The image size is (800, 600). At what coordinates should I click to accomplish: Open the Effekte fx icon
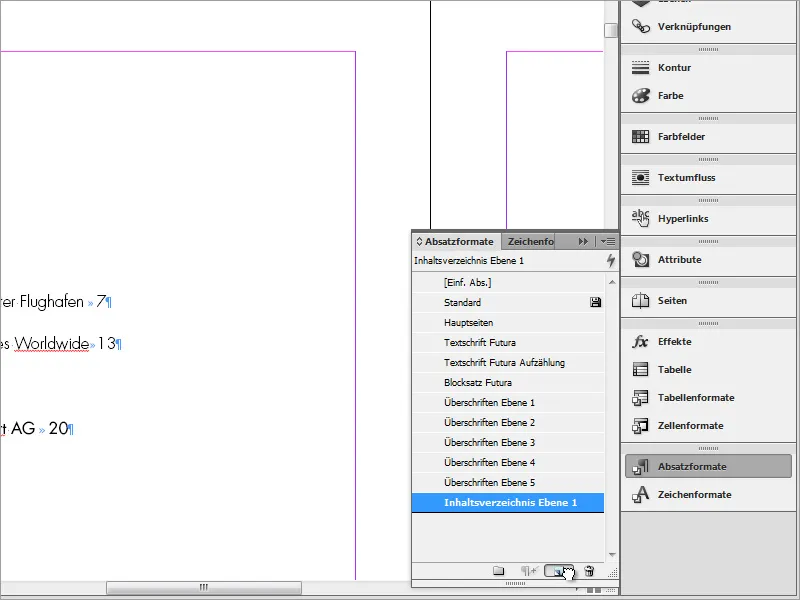tap(641, 341)
